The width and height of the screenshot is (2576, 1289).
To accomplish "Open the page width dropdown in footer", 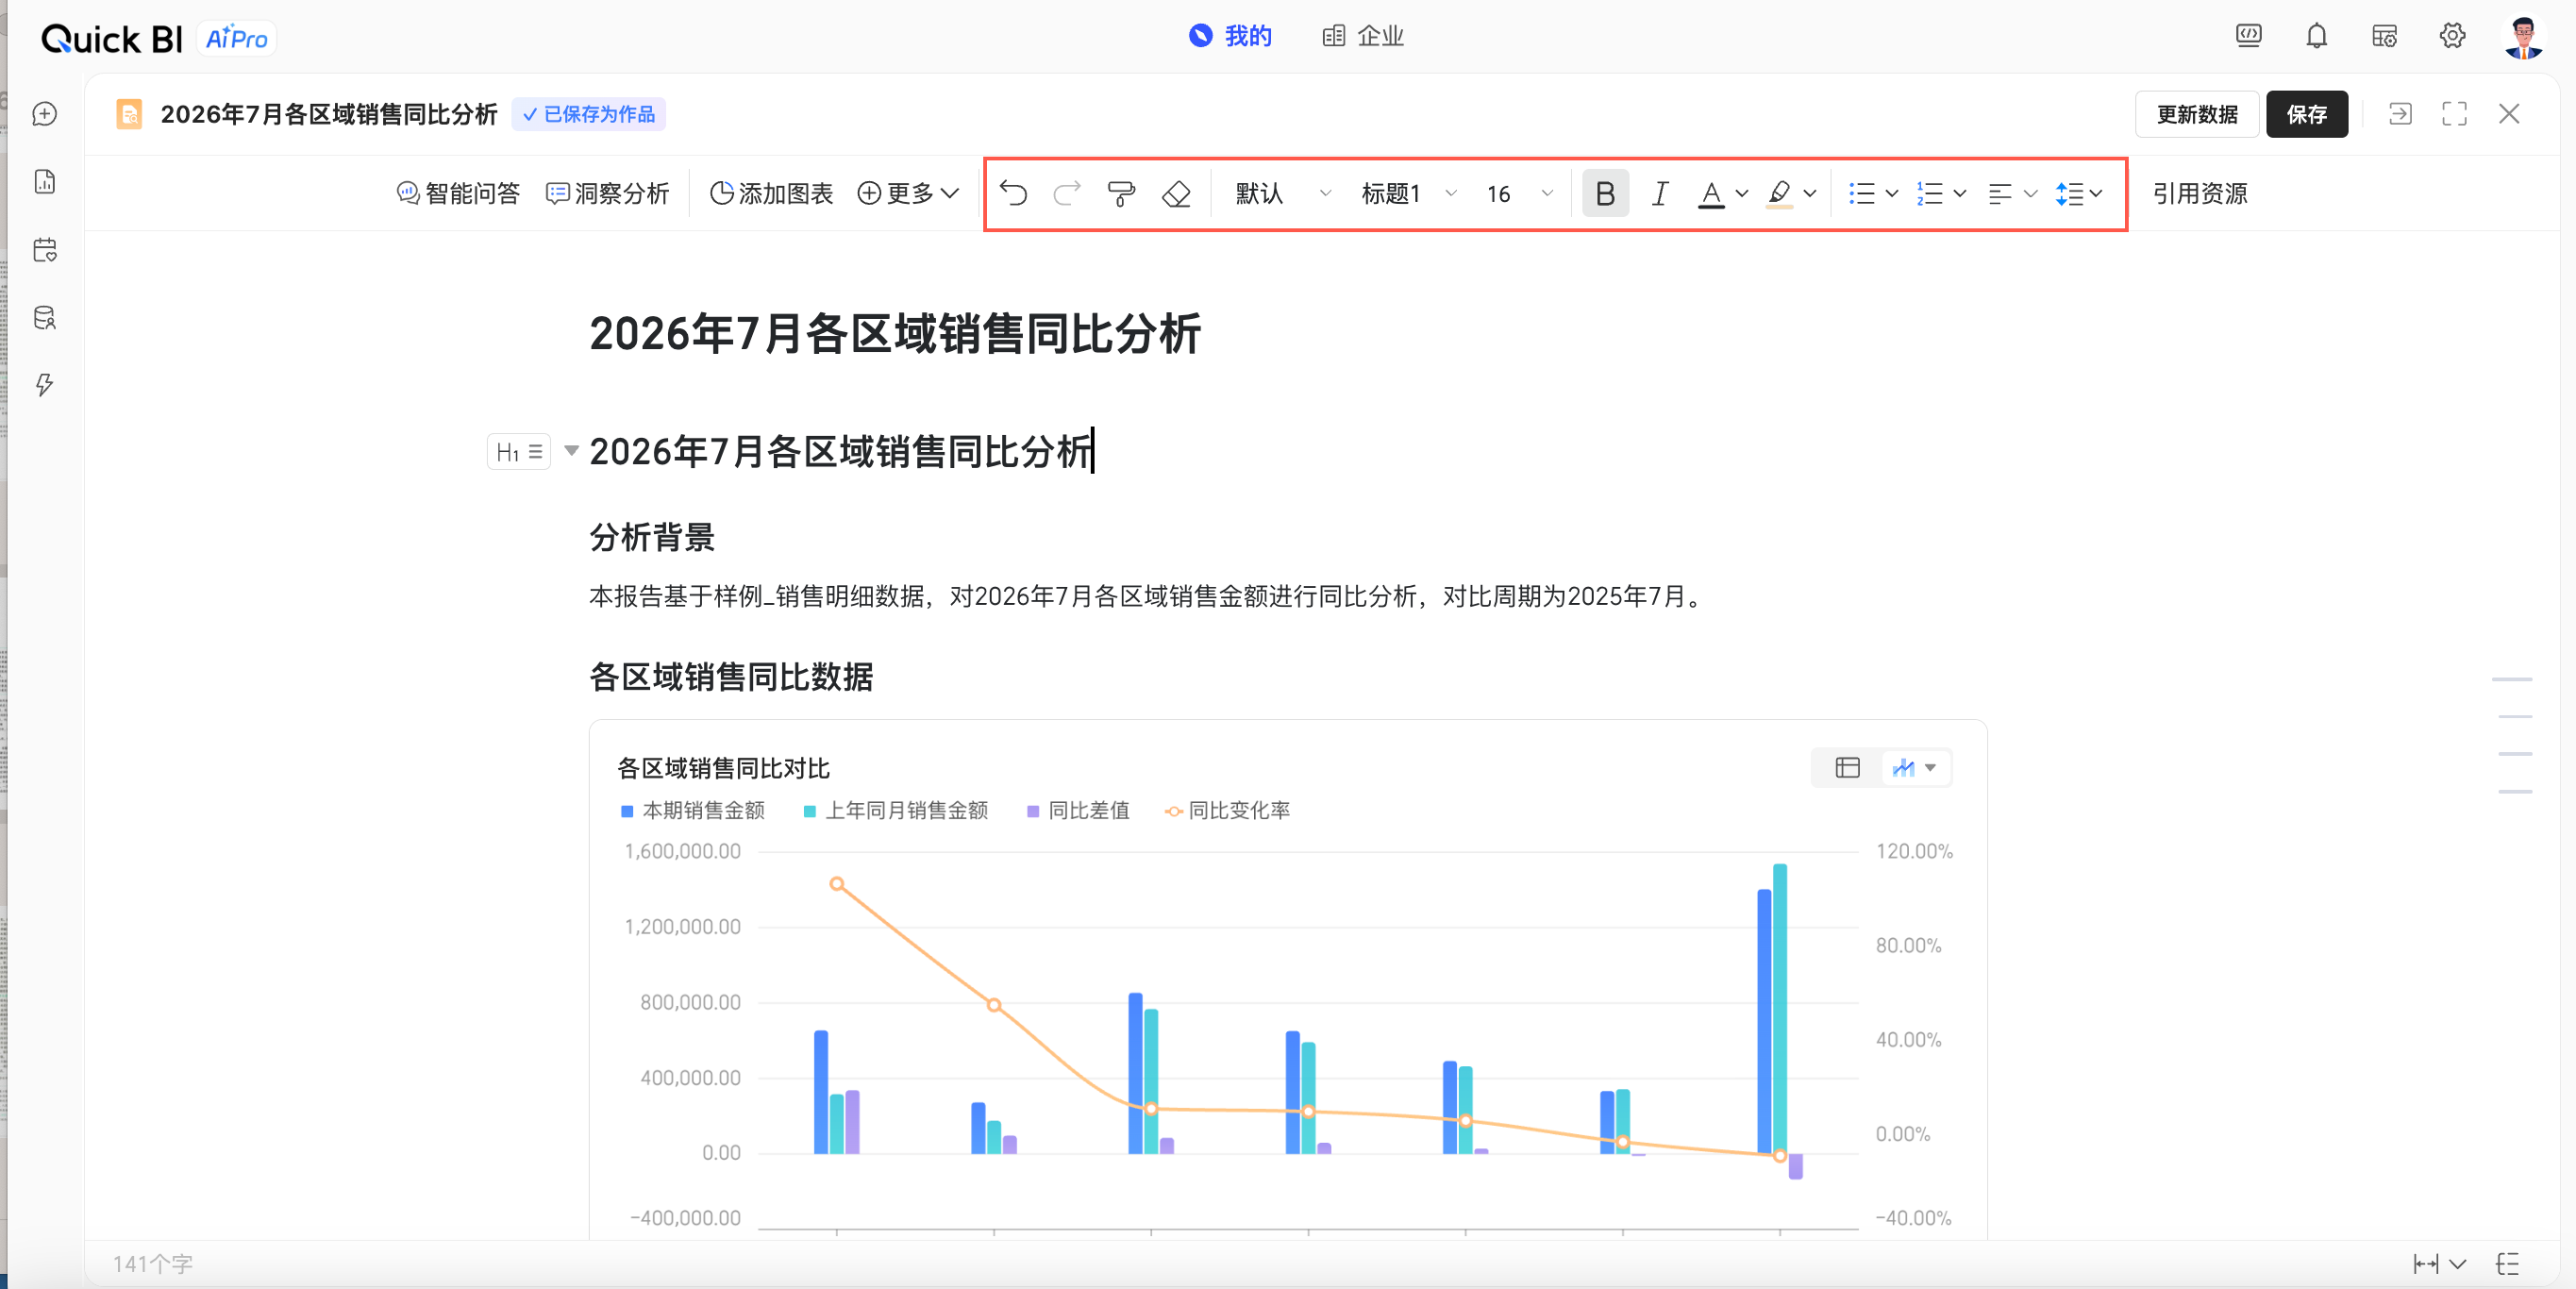I will pyautogui.click(x=2439, y=1264).
